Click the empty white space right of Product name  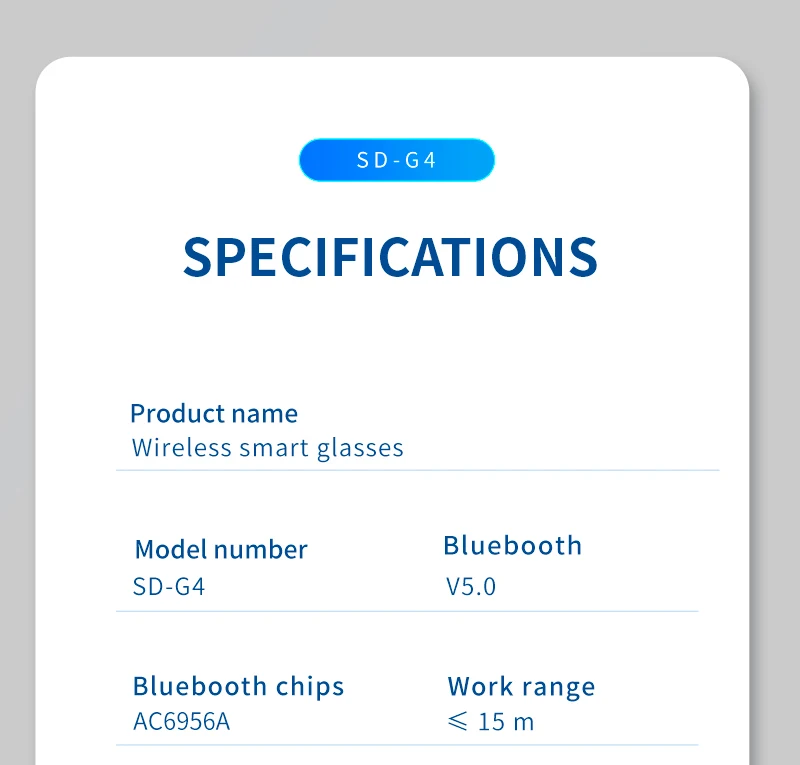[x=520, y=413]
